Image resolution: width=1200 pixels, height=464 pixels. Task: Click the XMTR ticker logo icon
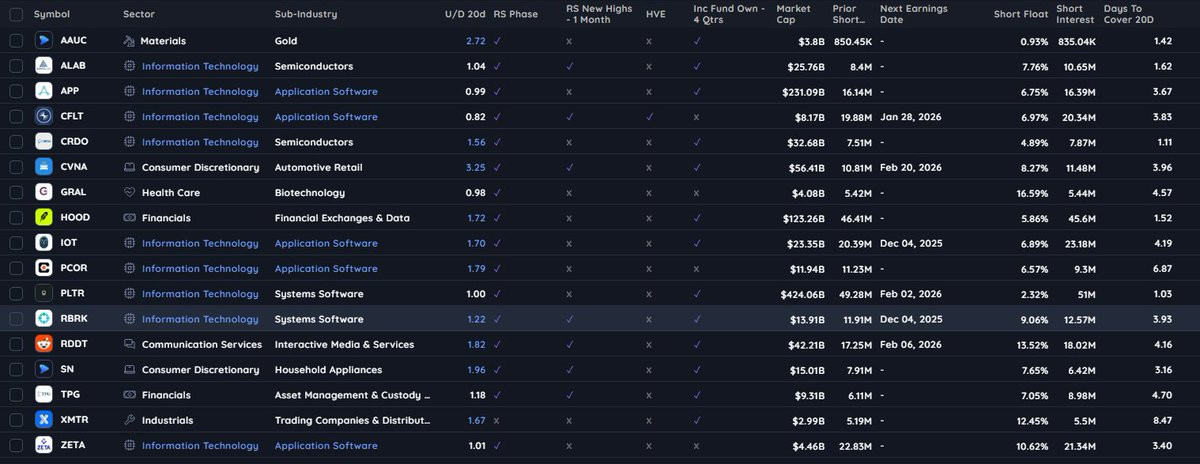44,420
